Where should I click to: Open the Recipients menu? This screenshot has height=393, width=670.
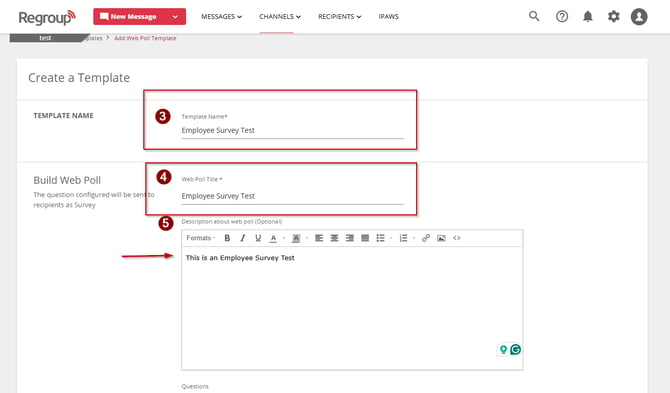coord(340,17)
